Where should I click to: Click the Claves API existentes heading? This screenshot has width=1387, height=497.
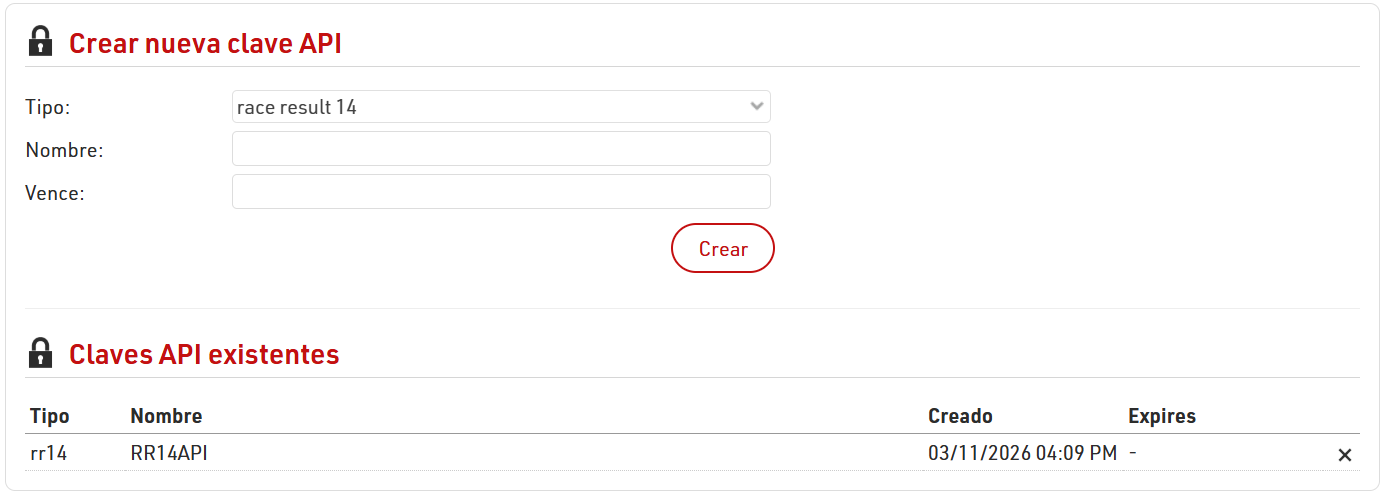tap(204, 355)
